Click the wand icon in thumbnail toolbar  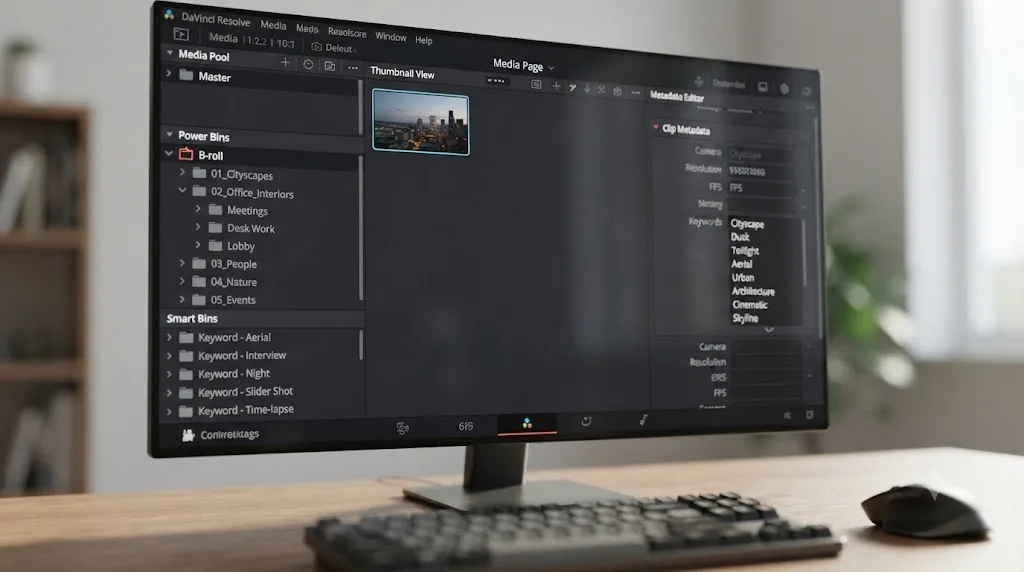point(572,87)
